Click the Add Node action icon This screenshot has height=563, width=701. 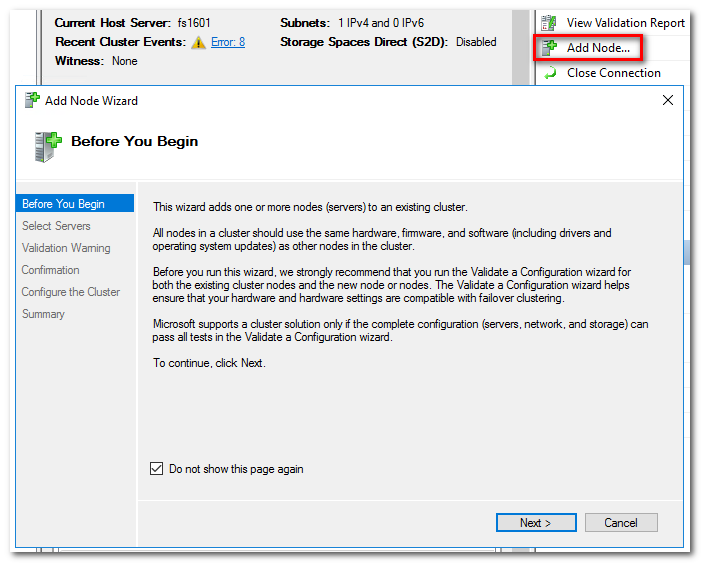(x=549, y=47)
